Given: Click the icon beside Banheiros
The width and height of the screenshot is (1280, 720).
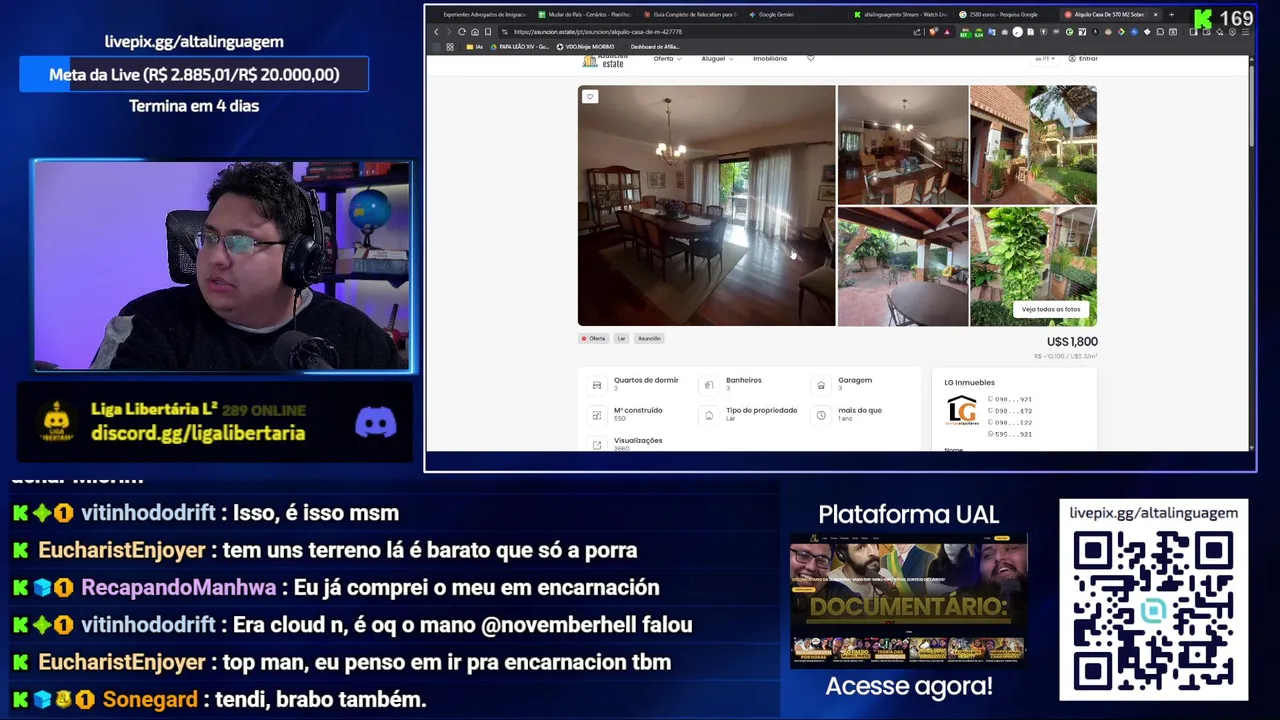Looking at the screenshot, I should click(x=709, y=385).
